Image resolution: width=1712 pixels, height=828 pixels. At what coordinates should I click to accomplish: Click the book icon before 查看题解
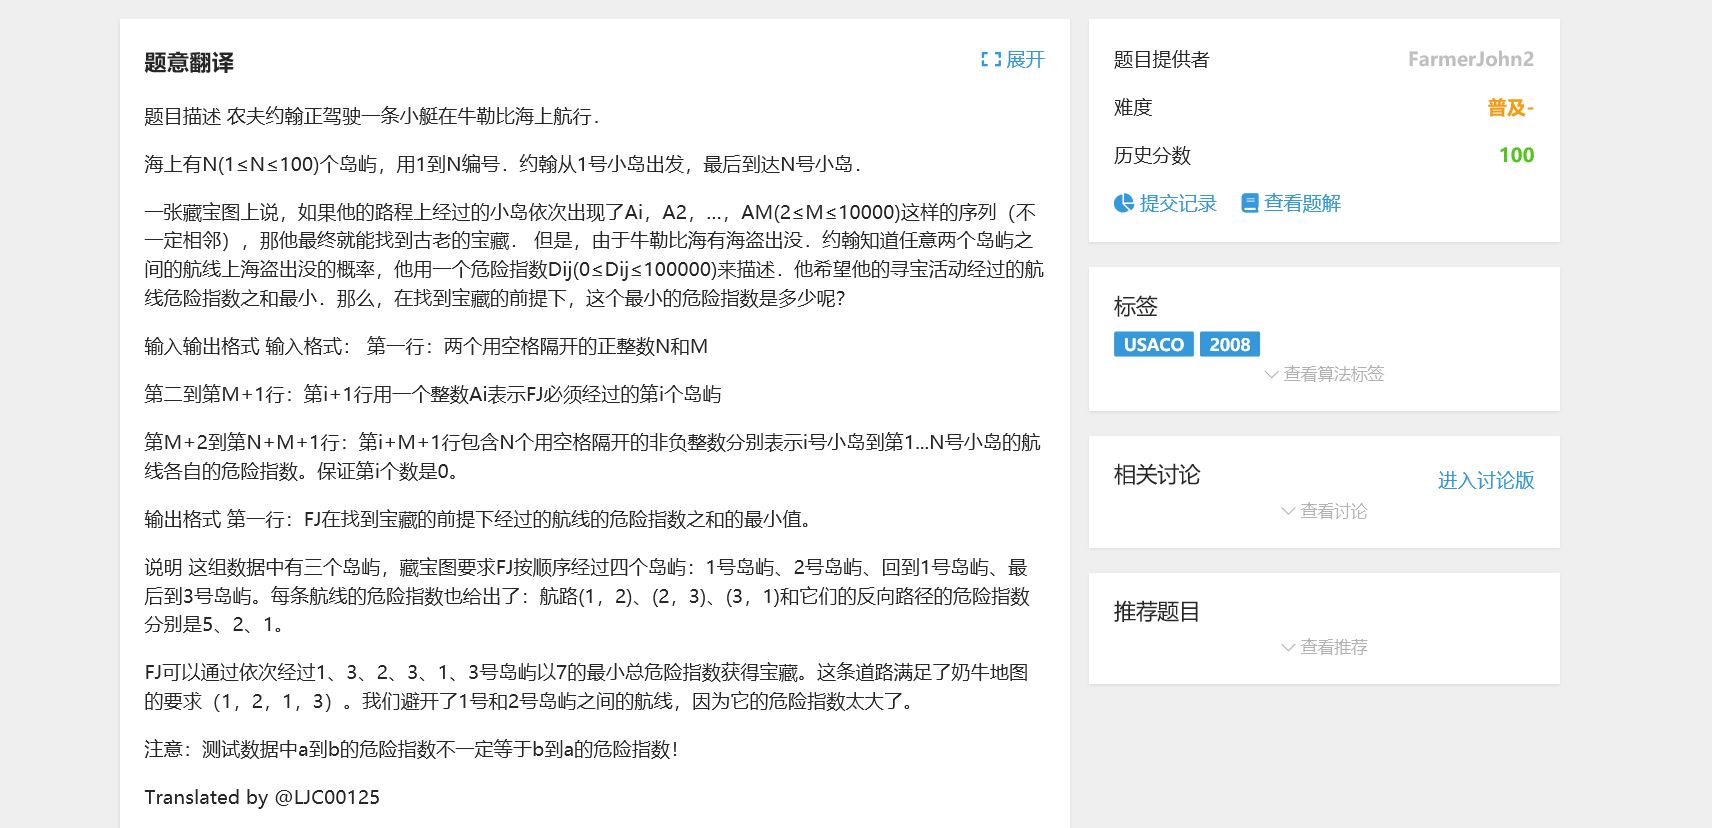coord(1249,204)
